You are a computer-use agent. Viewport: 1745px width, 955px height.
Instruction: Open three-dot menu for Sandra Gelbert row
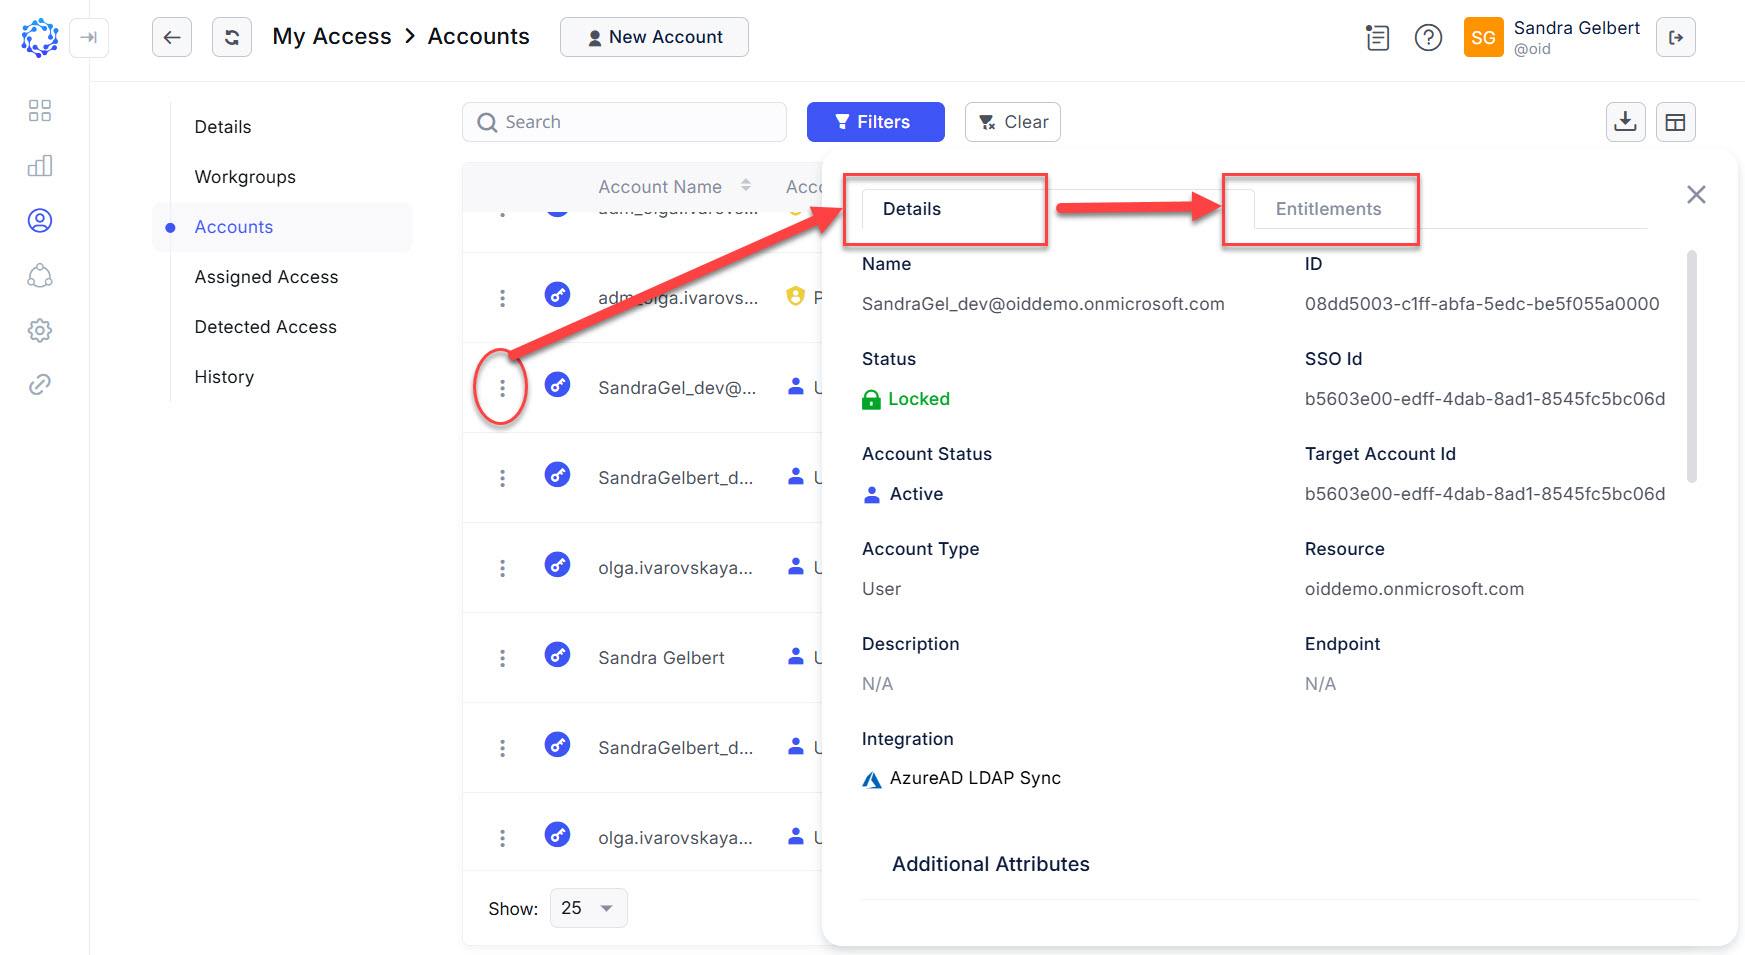(502, 658)
